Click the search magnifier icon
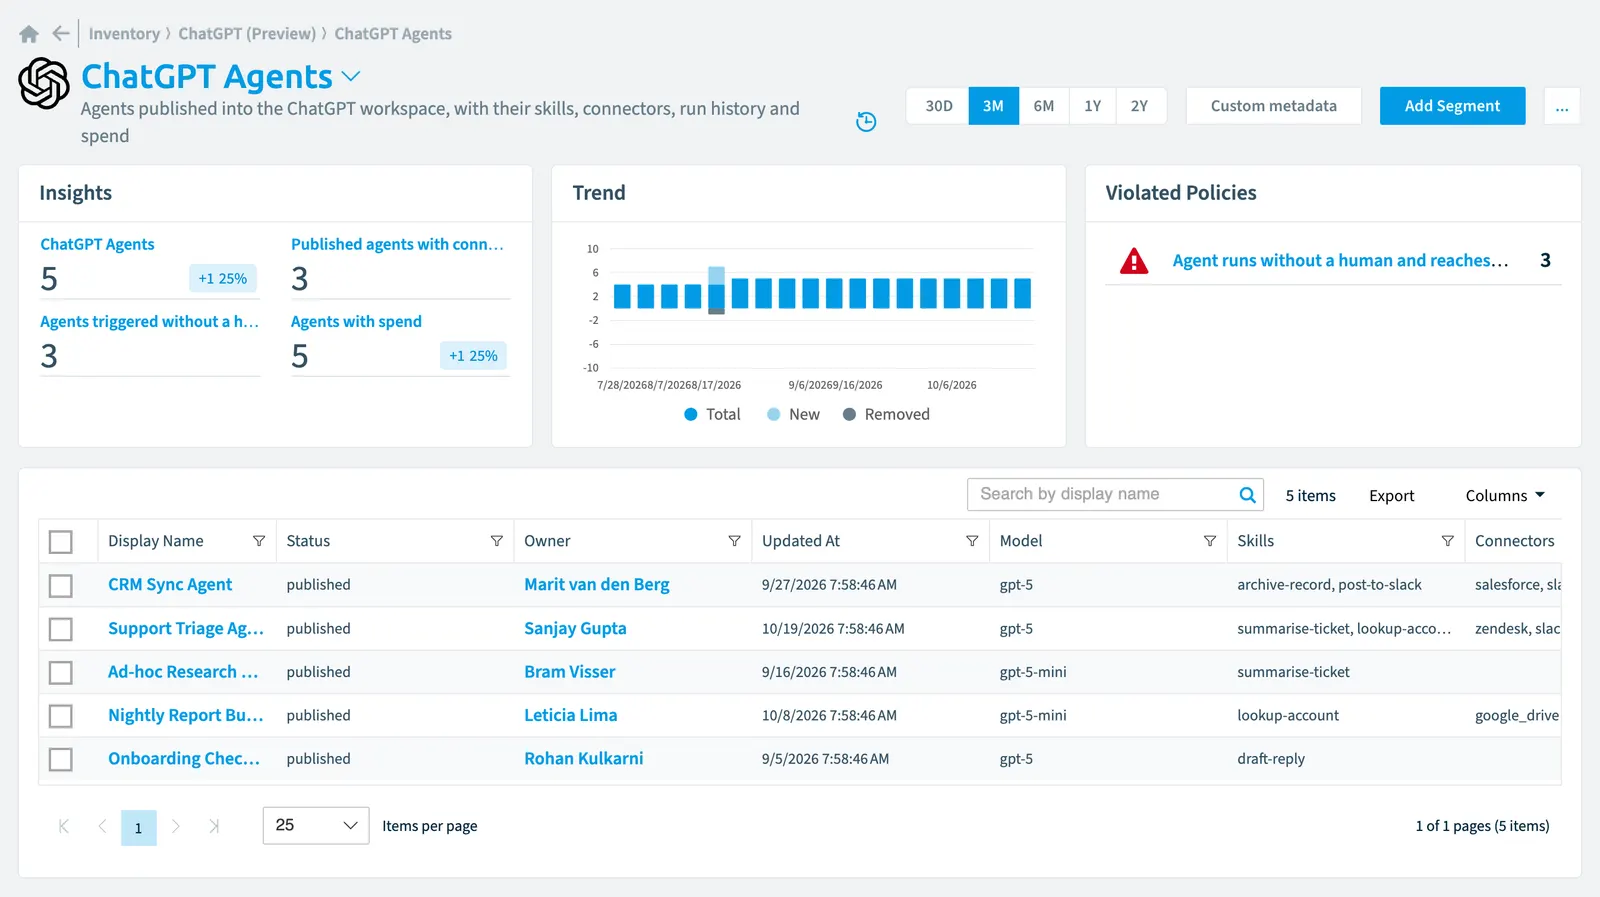1600x897 pixels. pyautogui.click(x=1247, y=495)
